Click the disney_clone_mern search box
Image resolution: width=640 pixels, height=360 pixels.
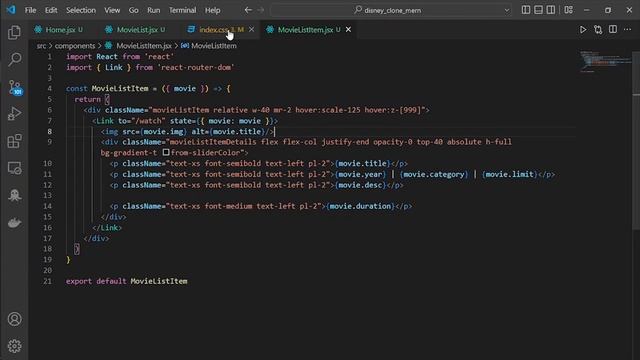coord(387,10)
